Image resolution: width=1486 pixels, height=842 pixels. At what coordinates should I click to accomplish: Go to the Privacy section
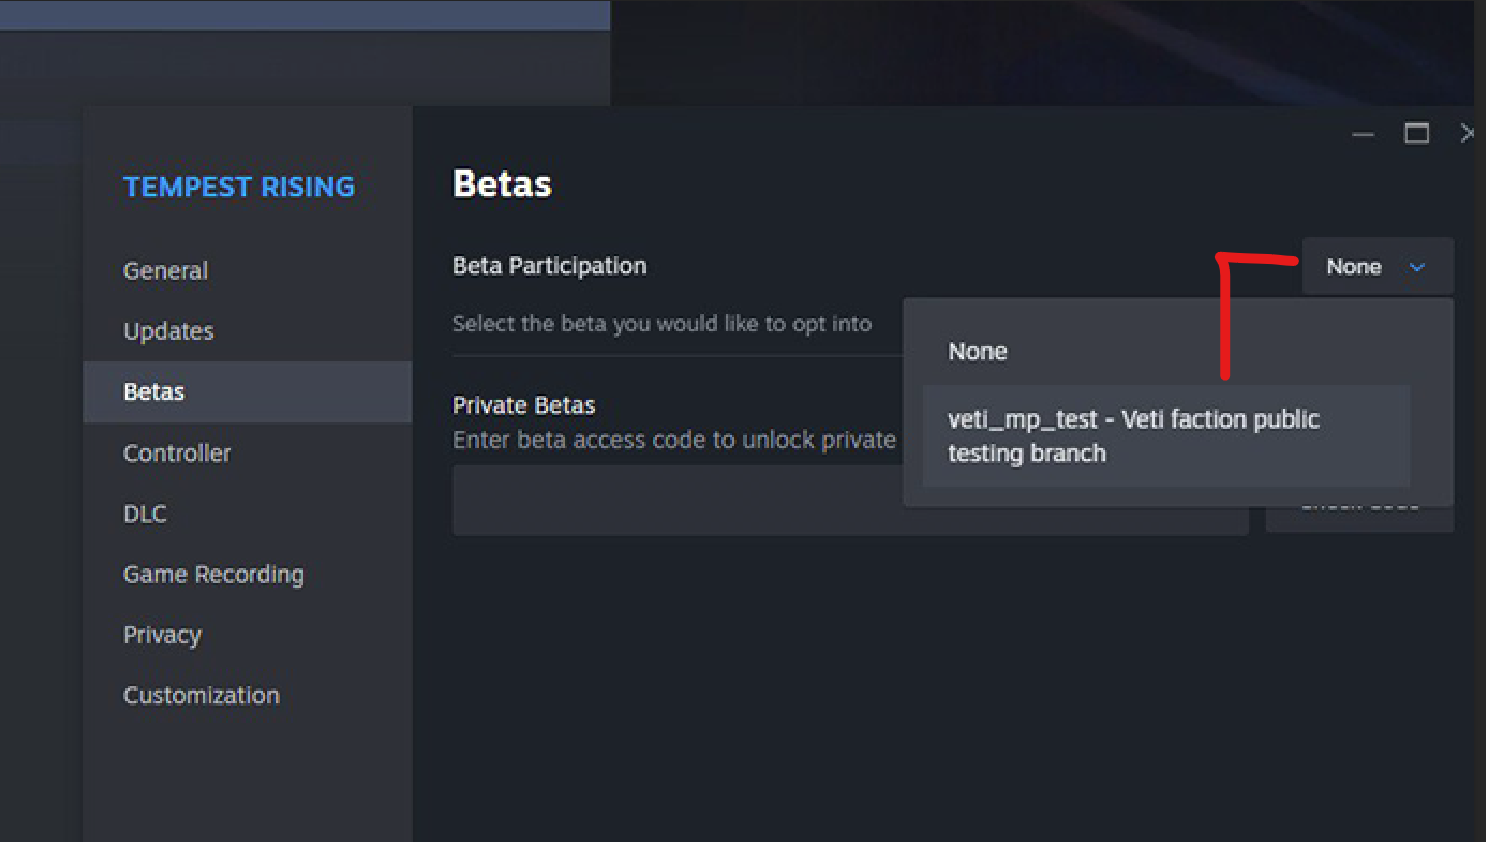coord(162,635)
